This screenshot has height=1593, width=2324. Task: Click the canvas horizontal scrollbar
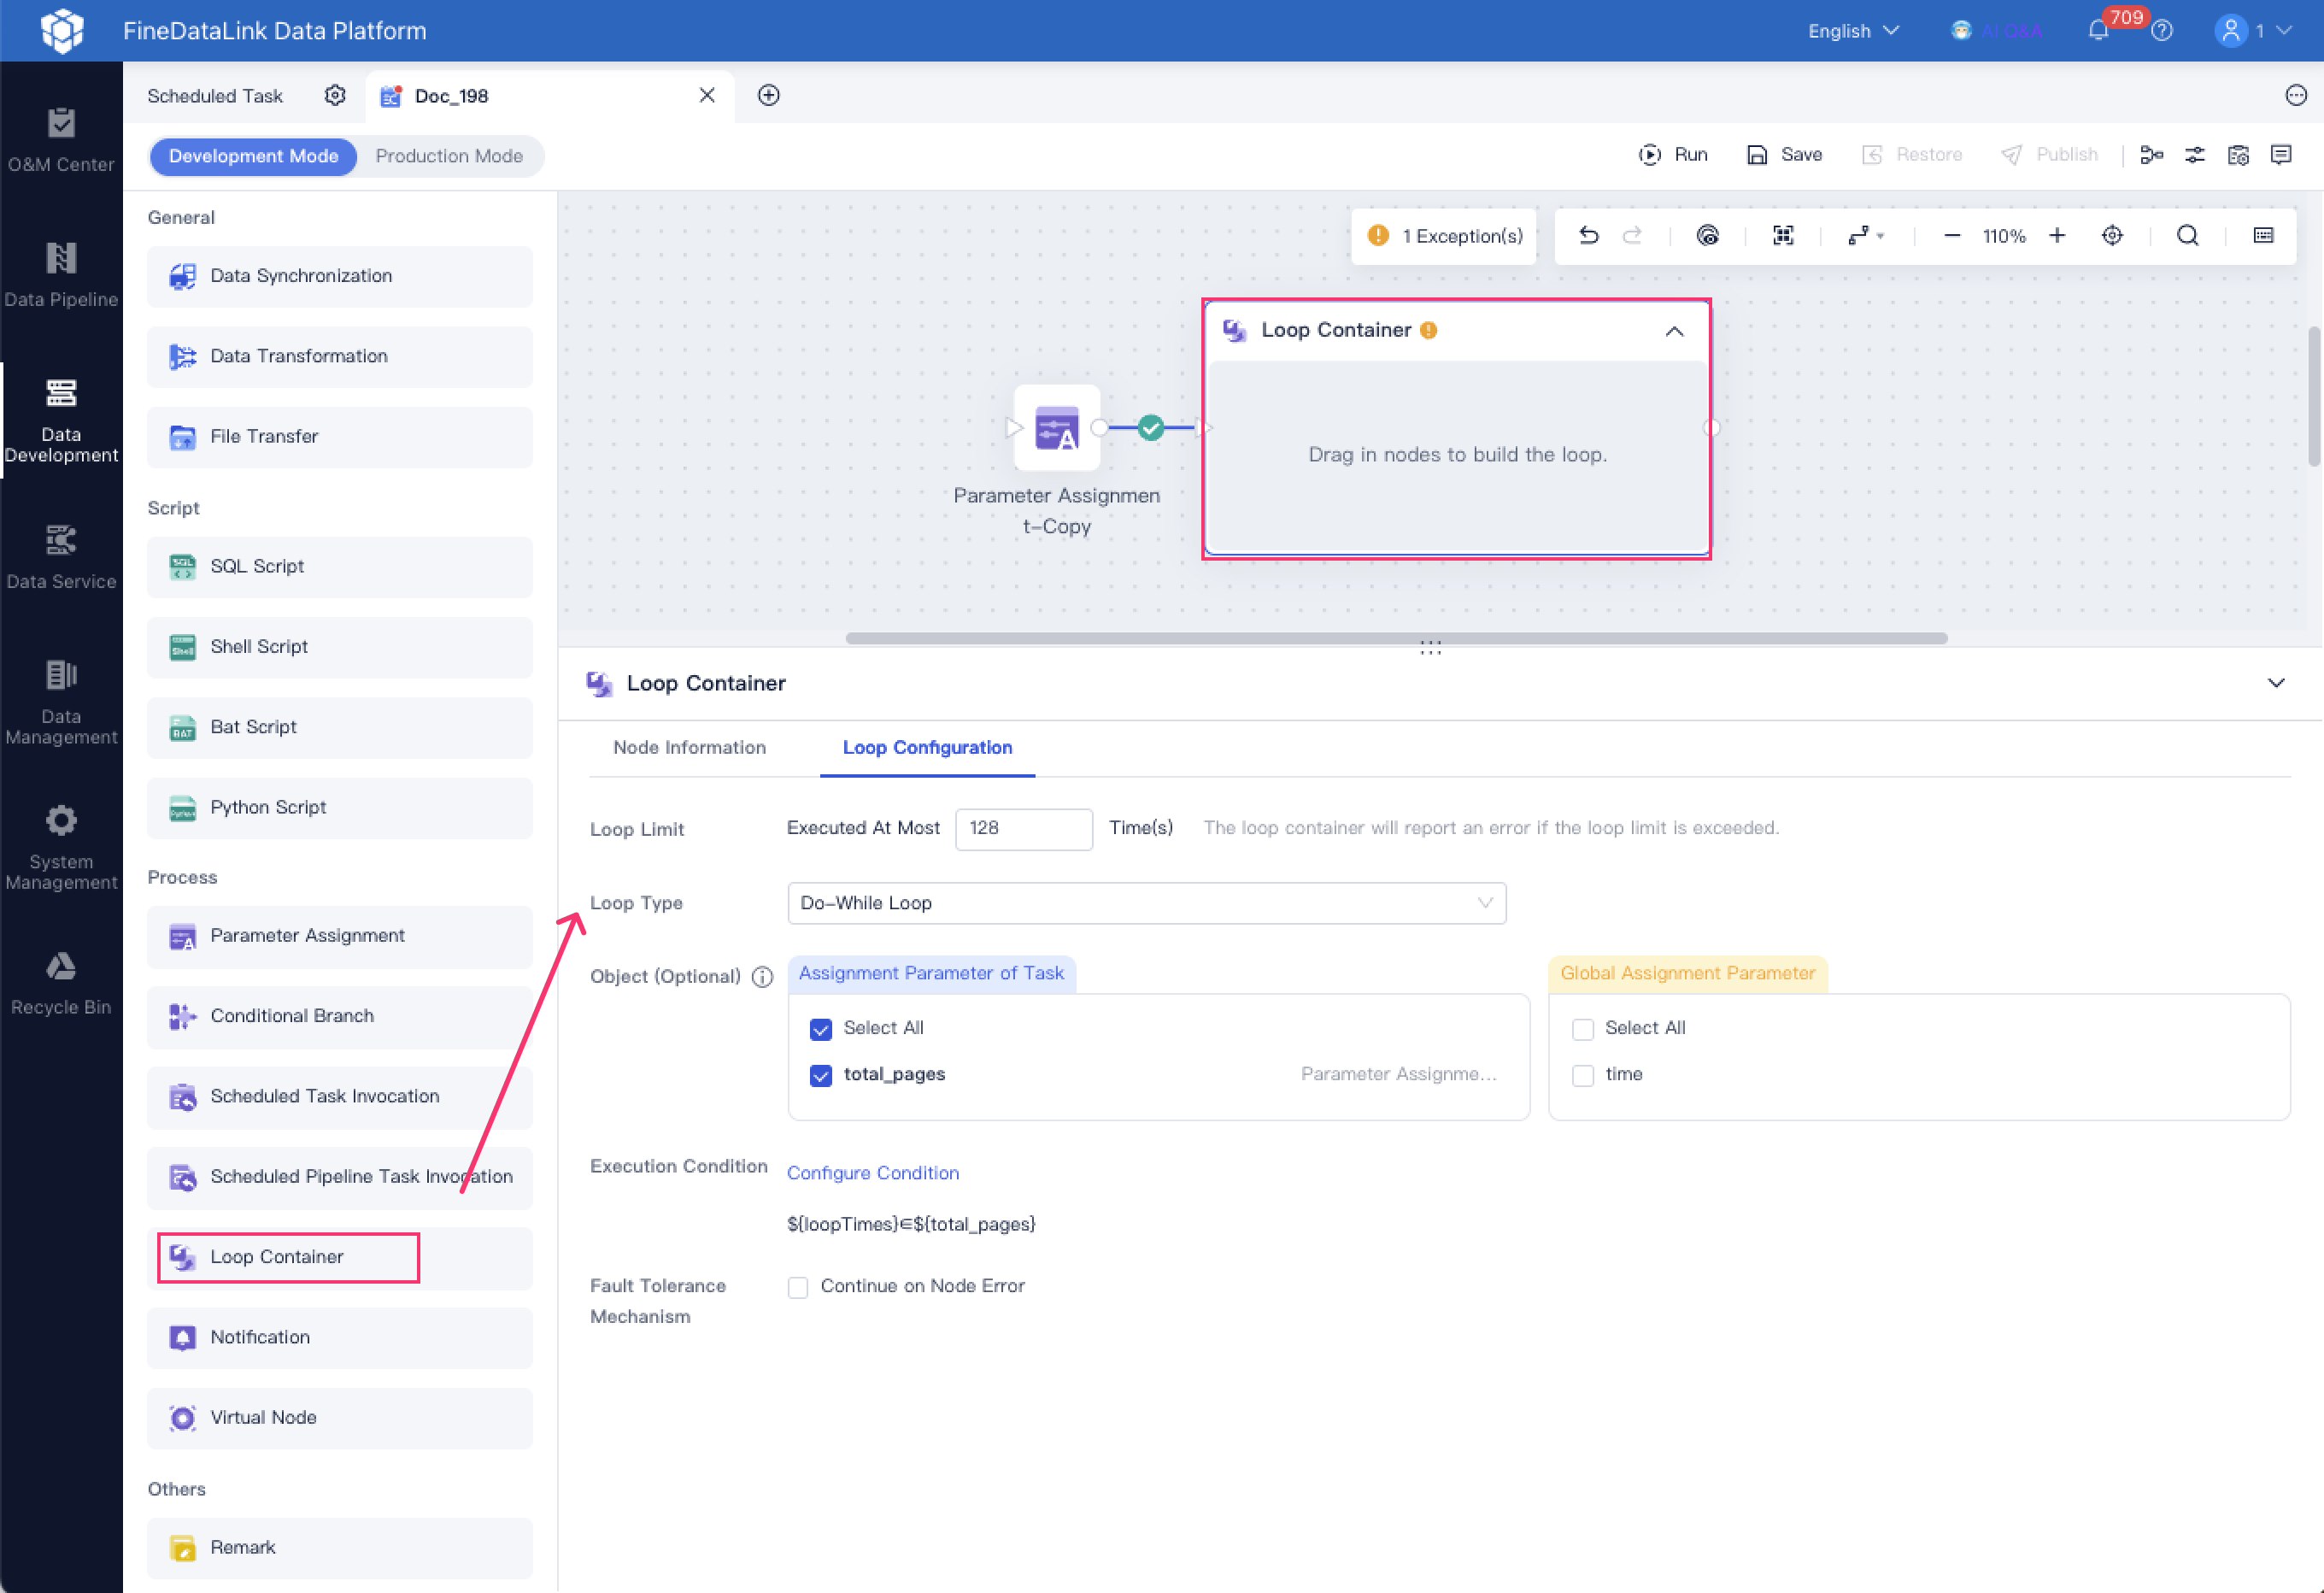click(x=1396, y=638)
